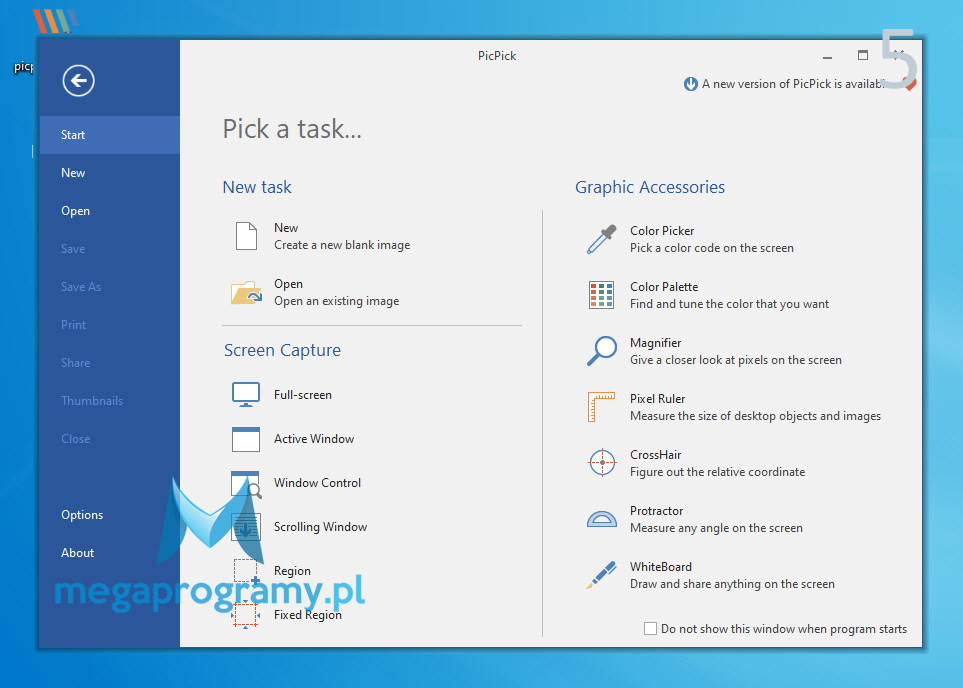This screenshot has height=688, width=963.
Task: Open Thumbnails from the sidebar
Action: 110,401
